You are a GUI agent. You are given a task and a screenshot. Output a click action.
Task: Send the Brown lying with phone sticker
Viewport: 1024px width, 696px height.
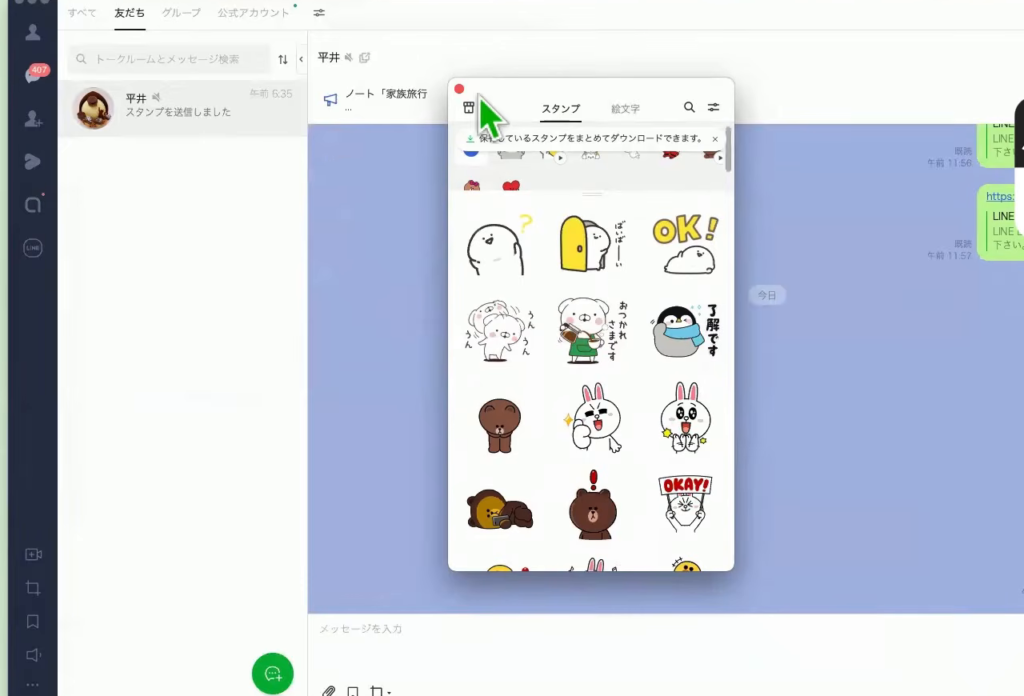click(x=500, y=509)
